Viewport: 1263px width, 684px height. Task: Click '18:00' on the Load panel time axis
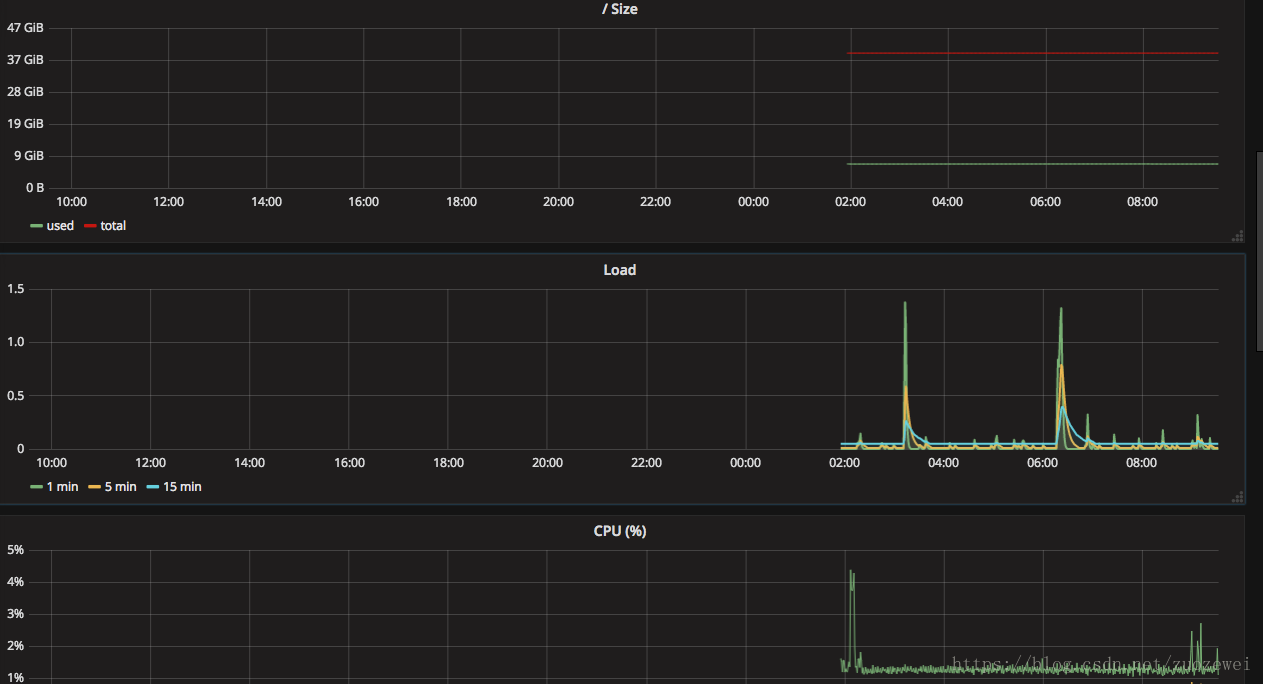coord(448,463)
